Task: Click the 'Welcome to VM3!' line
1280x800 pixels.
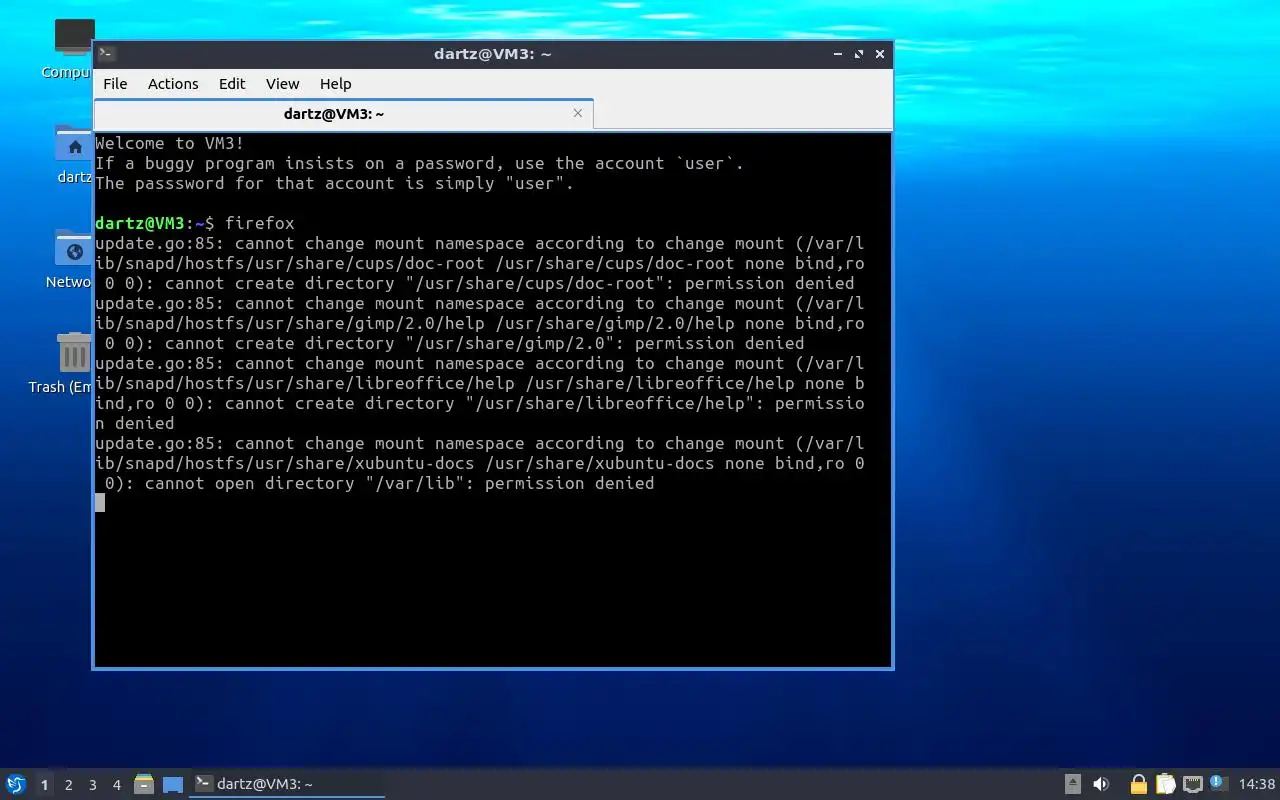Action: (x=170, y=143)
